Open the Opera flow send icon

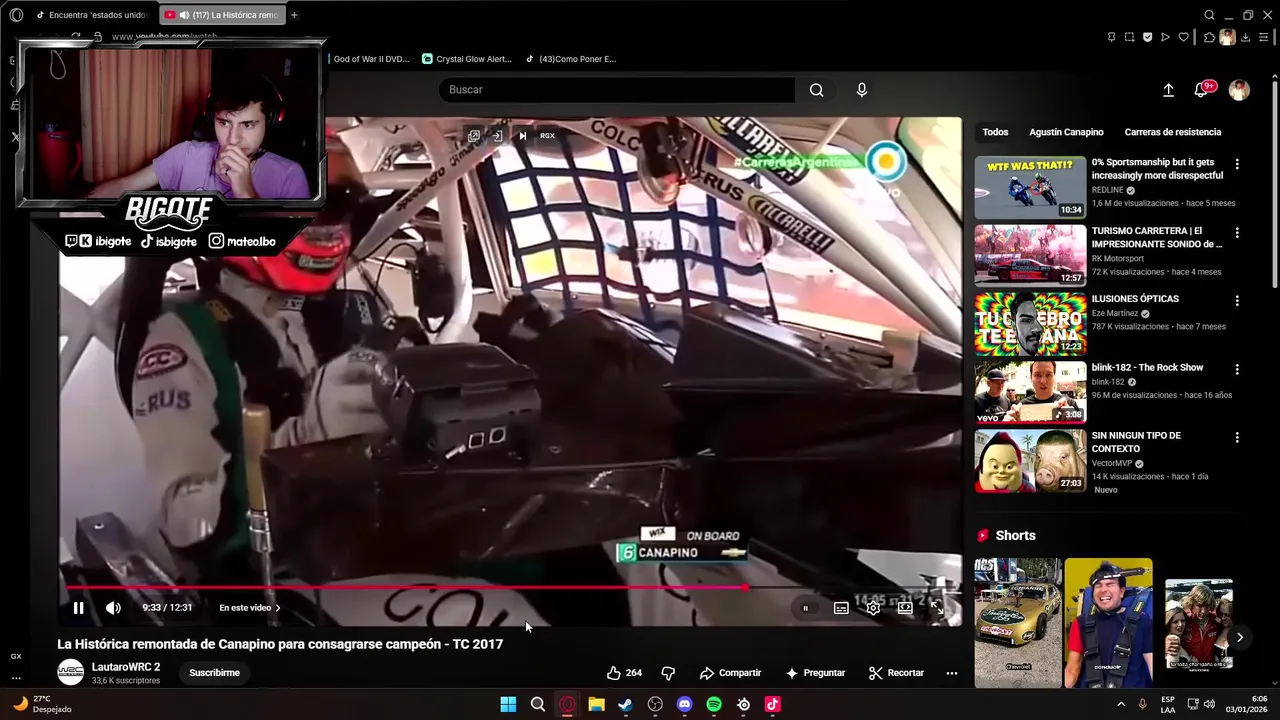[x=1166, y=37]
